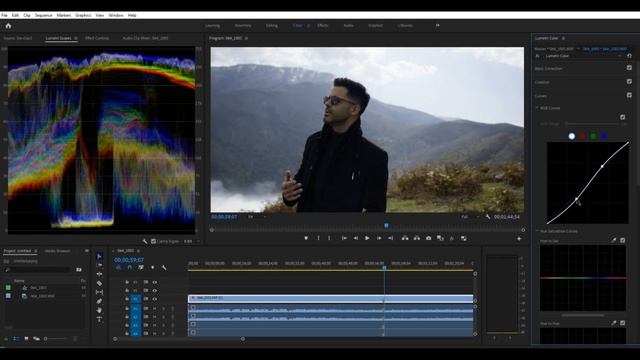The width and height of the screenshot is (640, 360).
Task: Switch Project panel to list view
Action: click(x=16, y=338)
